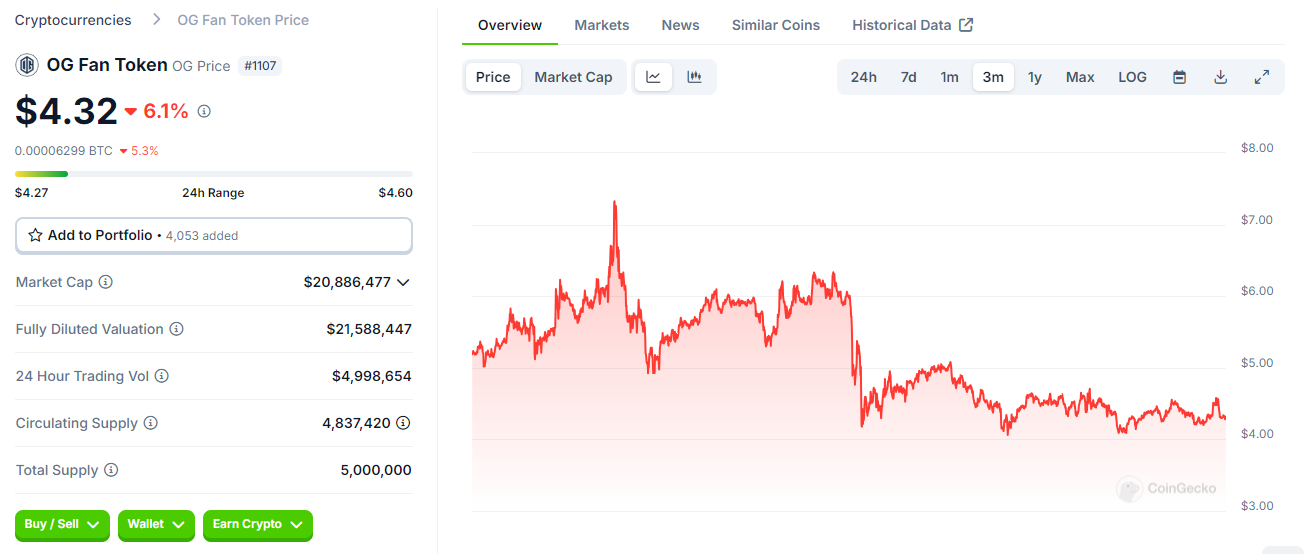Show Fully Diluted Valuation info icon
Viewport: 1315px width, 554px height.
coord(177,329)
